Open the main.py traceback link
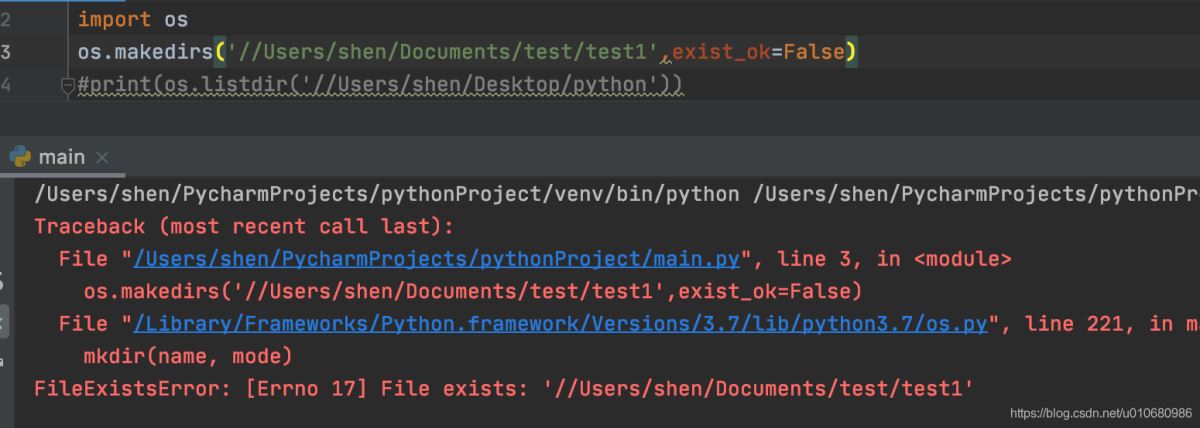Screen dimensions: 1200x428 (436, 259)
